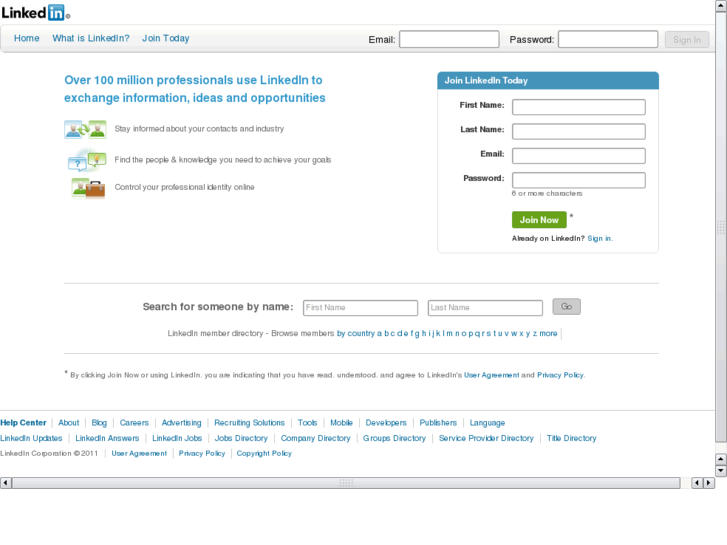Focus the Last Name field in join form
The width and height of the screenshot is (727, 545).
pos(579,131)
